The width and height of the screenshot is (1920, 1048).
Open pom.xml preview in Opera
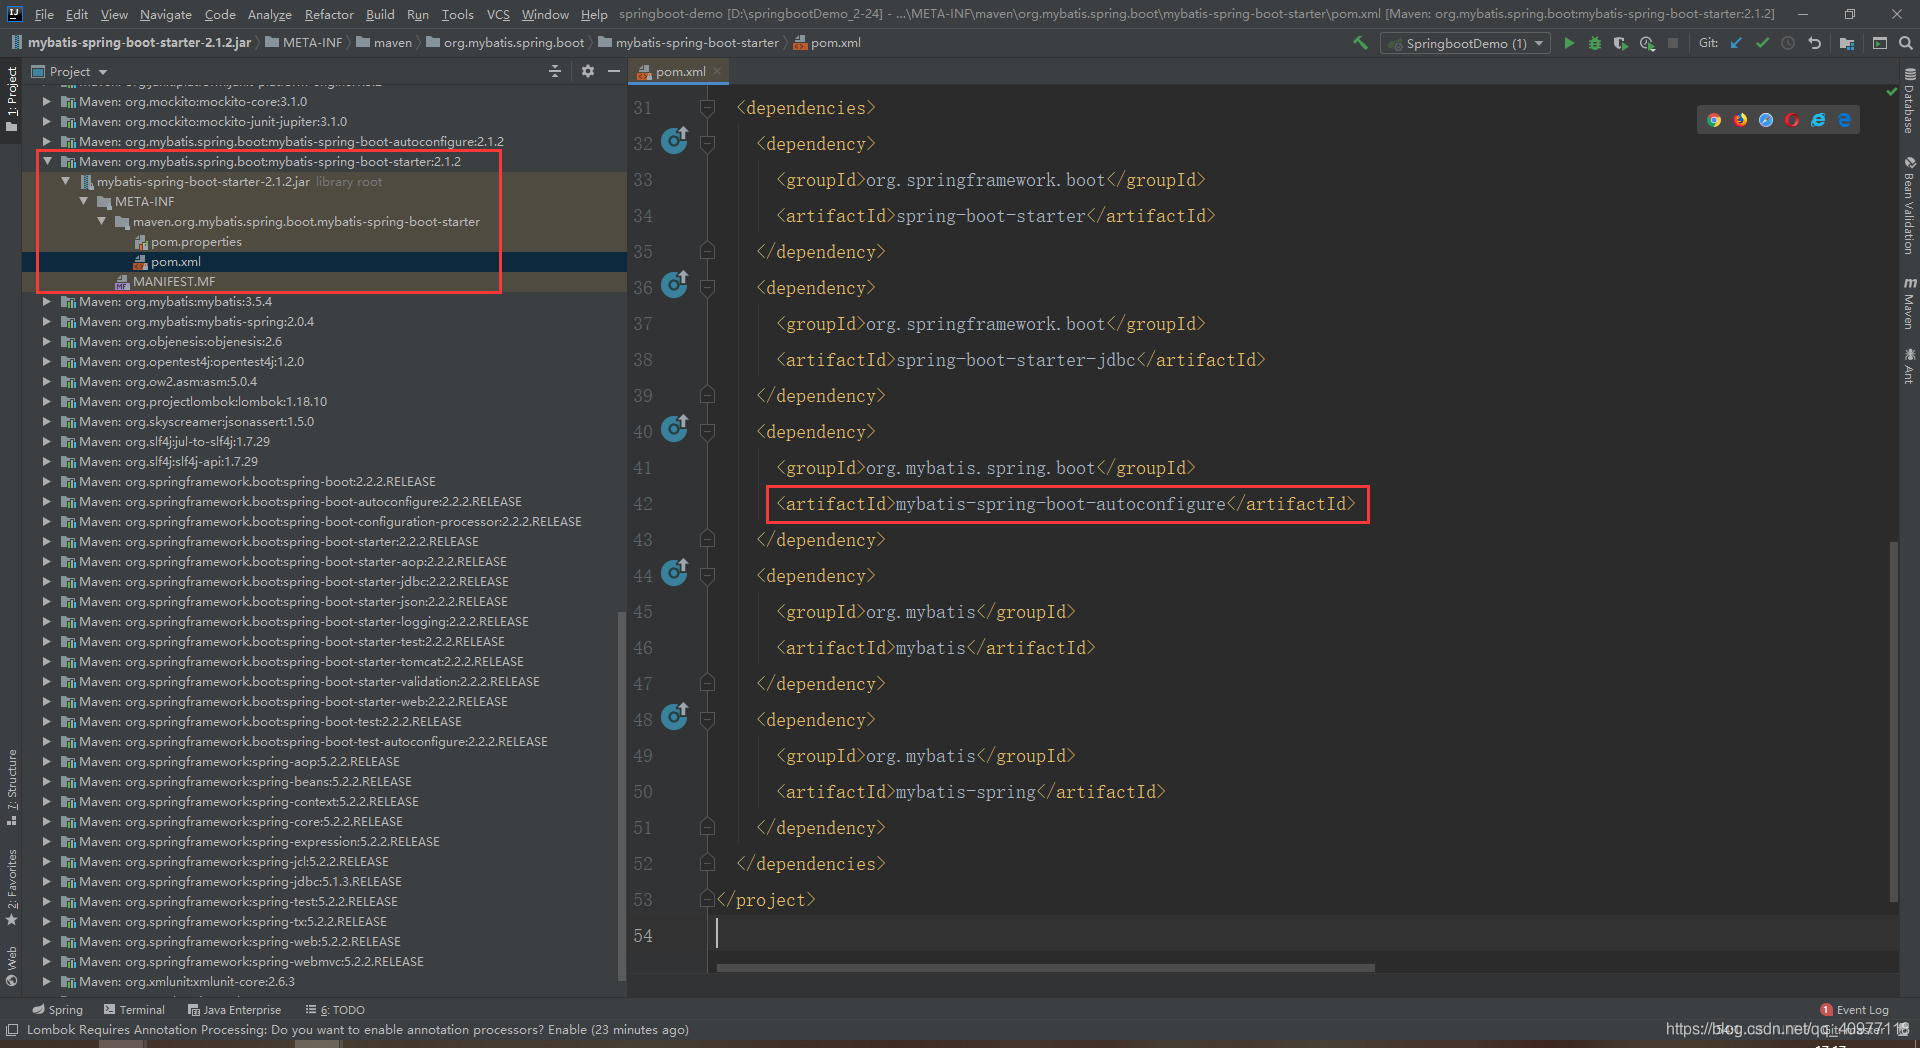[1792, 120]
